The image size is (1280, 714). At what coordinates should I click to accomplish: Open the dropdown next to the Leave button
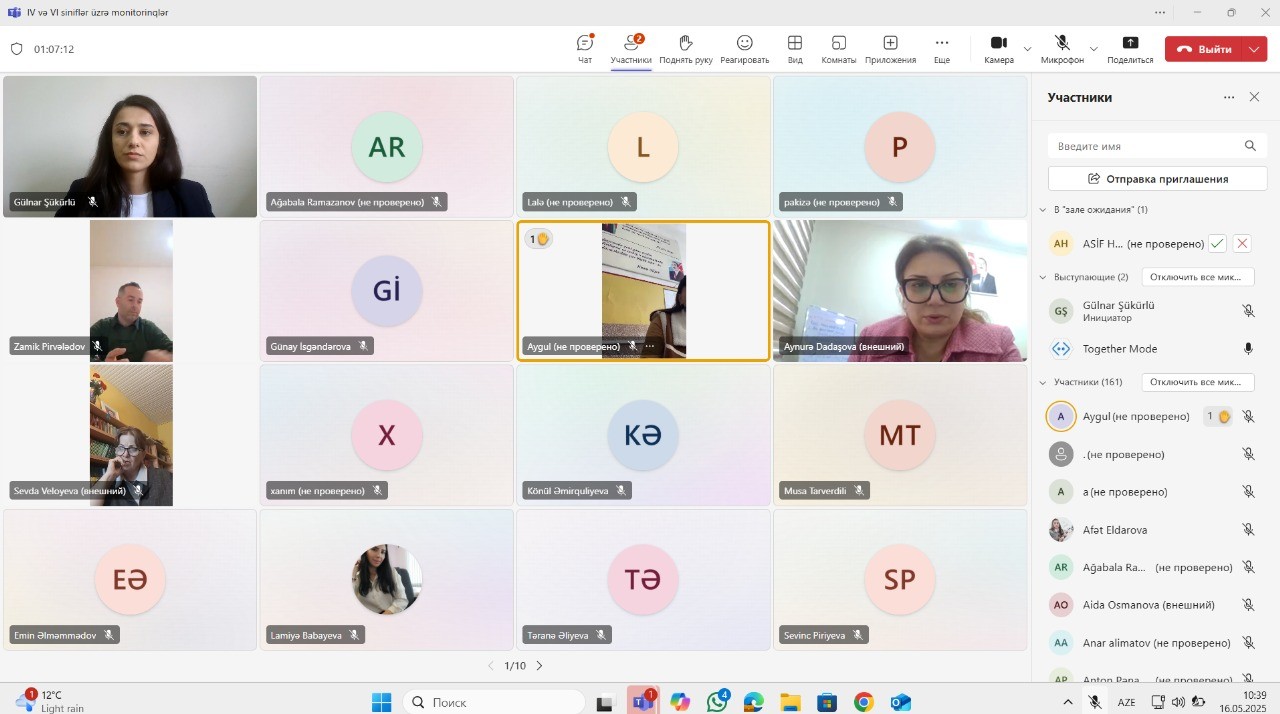coord(1255,49)
